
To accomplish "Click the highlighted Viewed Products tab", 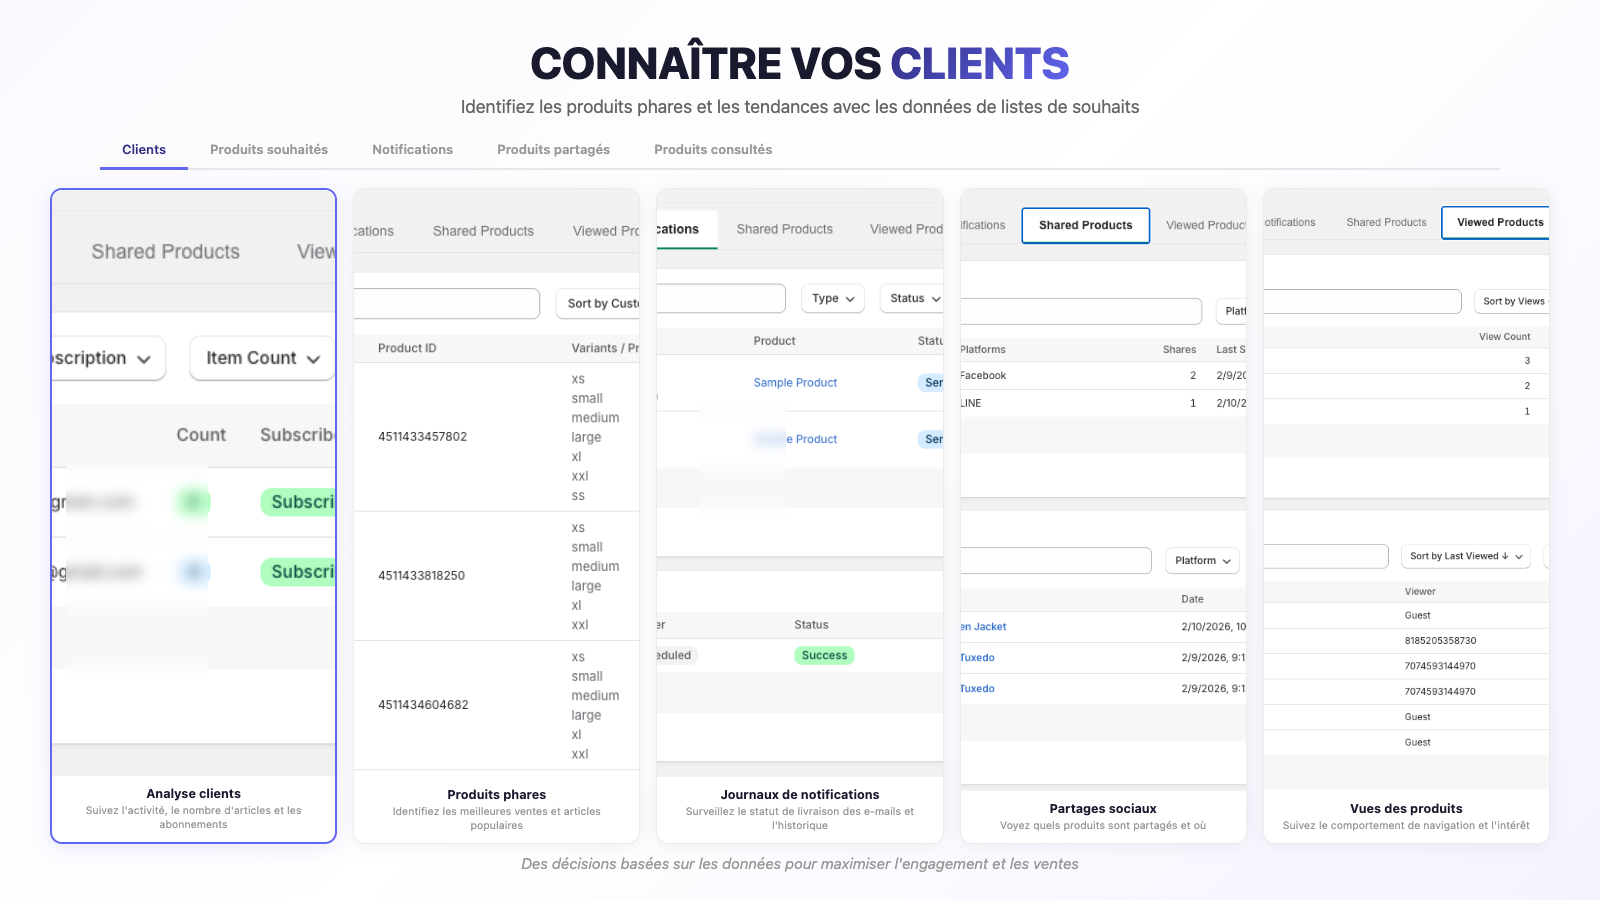I will tap(1498, 223).
